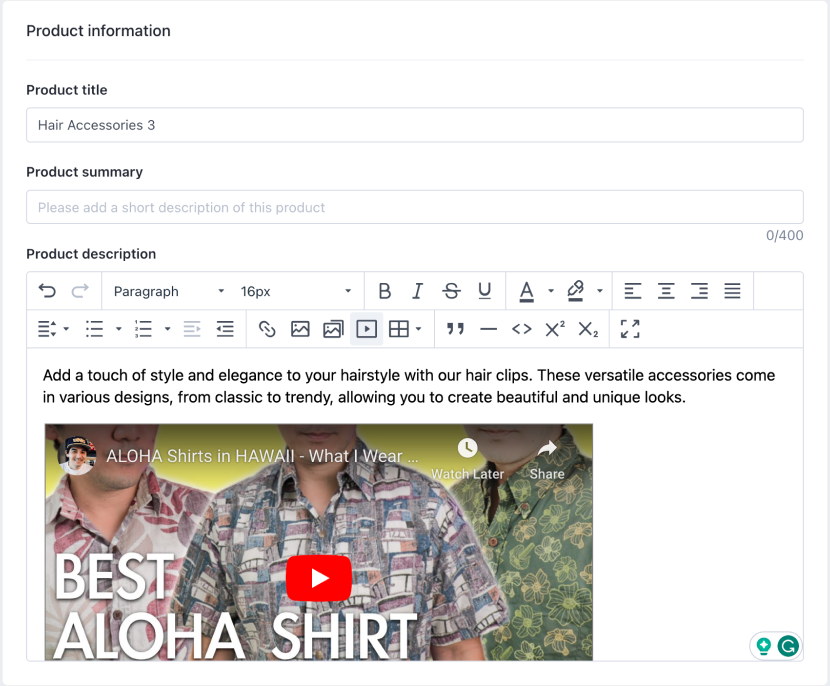The image size is (830, 686).
Task: Toggle underline formatting
Action: point(484,291)
